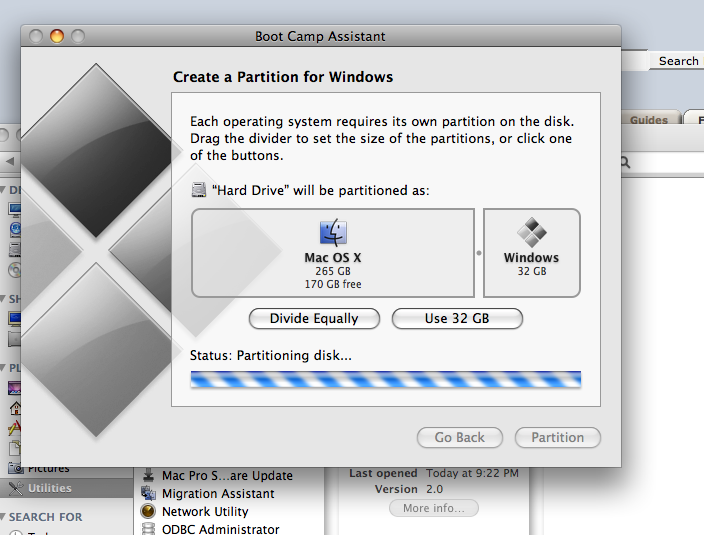The image size is (704, 535).
Task: Click the Network Utility radar icon
Action: [x=148, y=511]
